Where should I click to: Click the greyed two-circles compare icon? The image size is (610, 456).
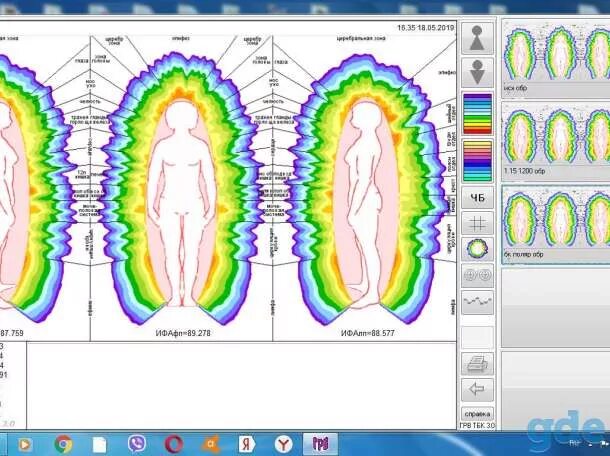coord(477,275)
